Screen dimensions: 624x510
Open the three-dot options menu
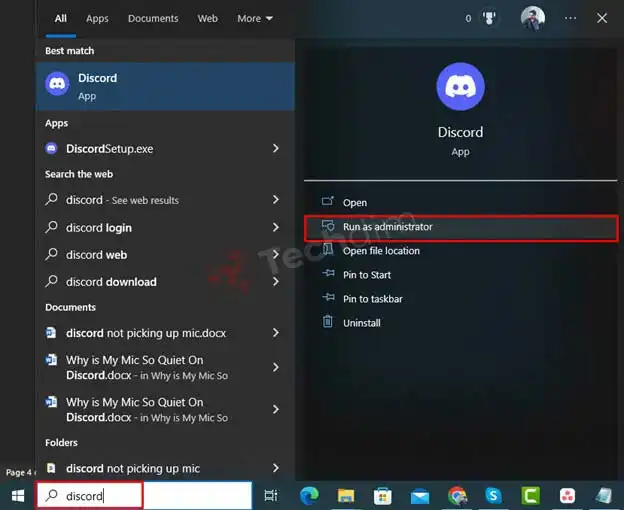point(570,18)
